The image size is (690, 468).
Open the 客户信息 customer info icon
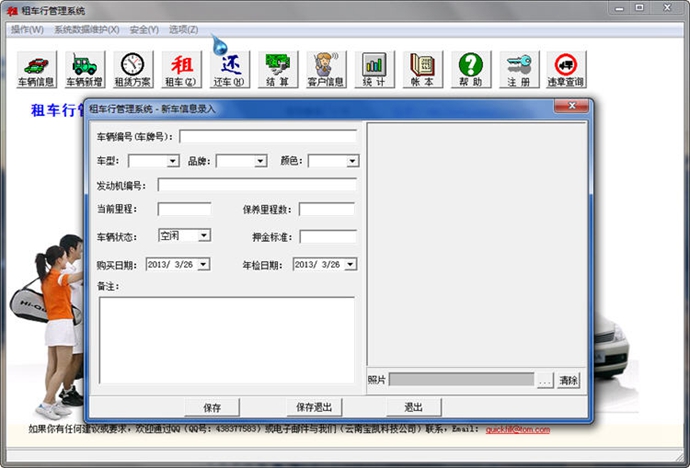326,69
